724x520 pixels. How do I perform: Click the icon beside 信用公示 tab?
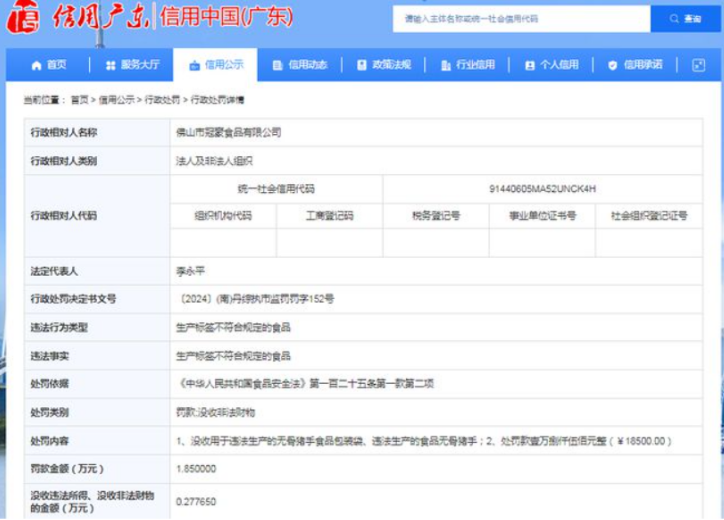click(x=194, y=65)
